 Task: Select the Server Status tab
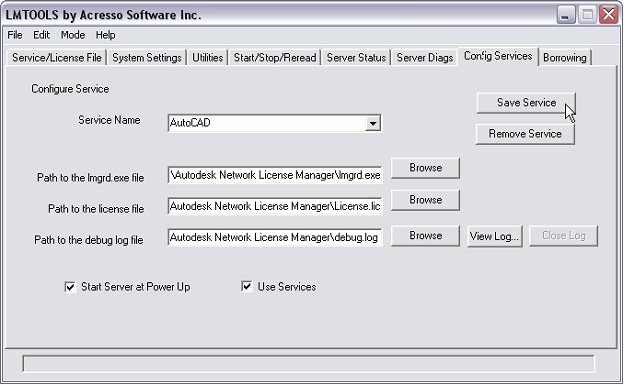pyautogui.click(x=356, y=58)
